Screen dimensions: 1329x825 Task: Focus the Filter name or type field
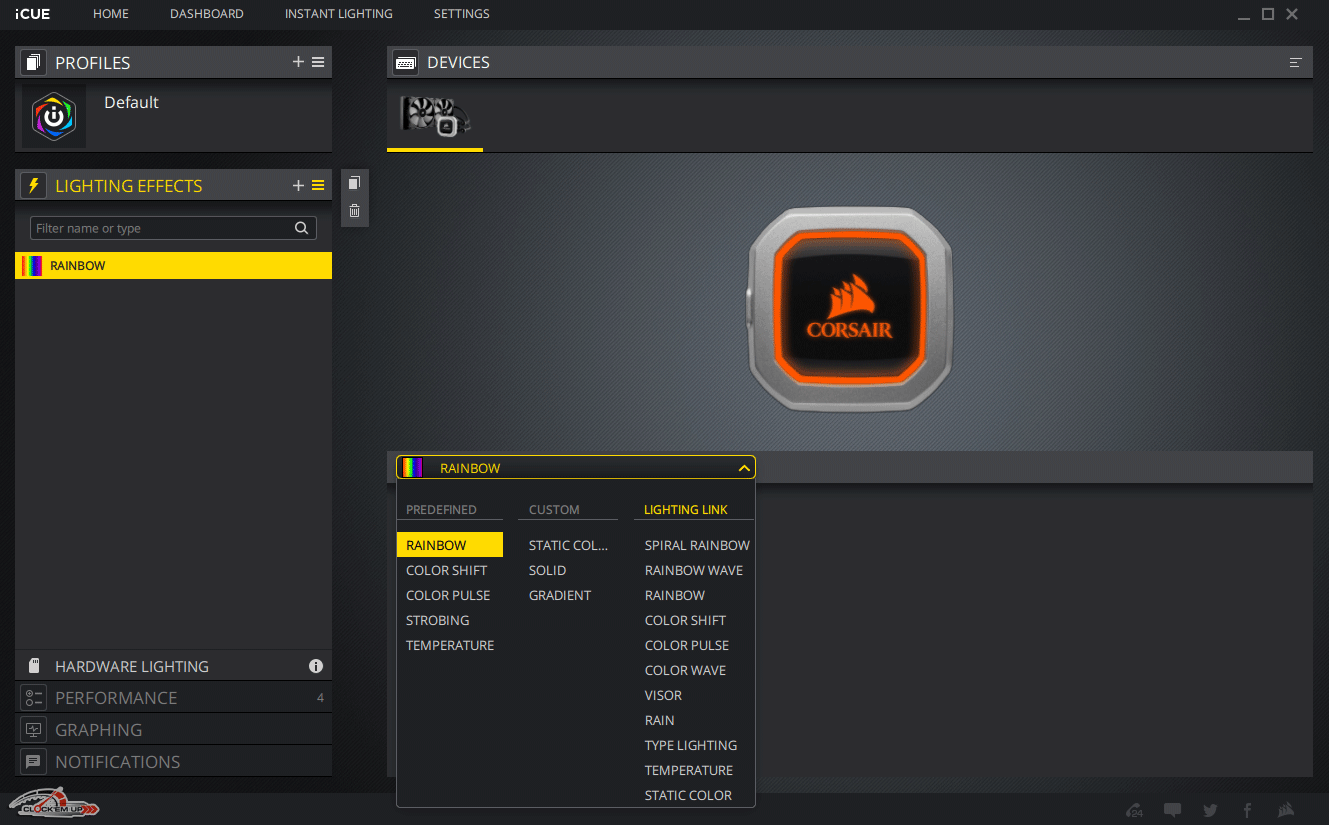click(173, 228)
